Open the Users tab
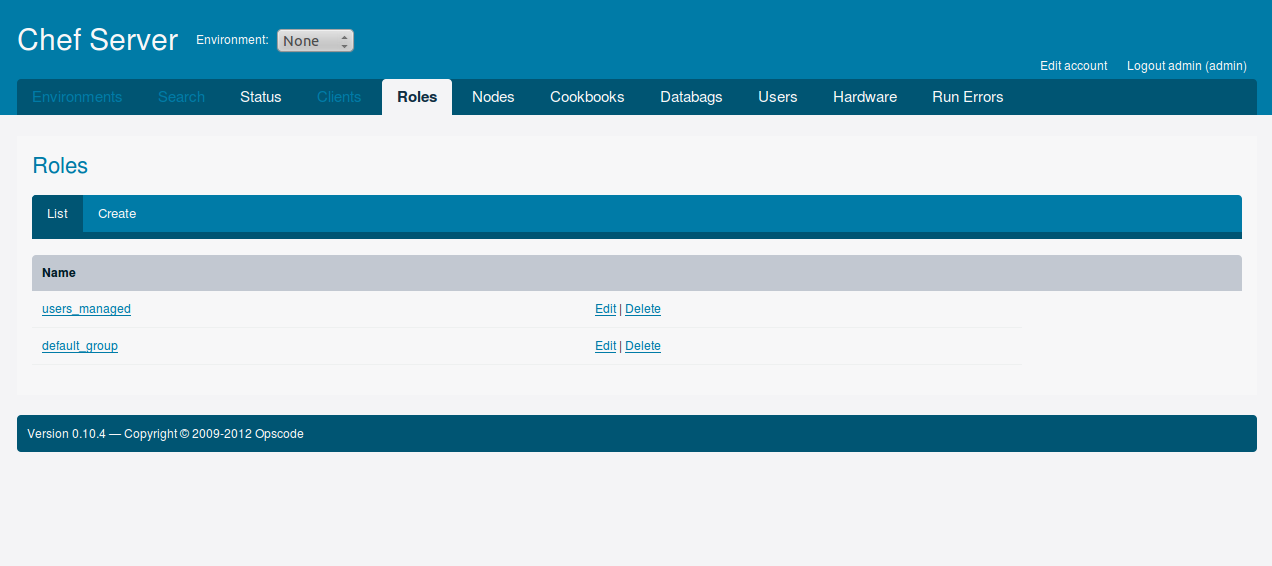The width and height of the screenshot is (1272, 566). click(778, 97)
